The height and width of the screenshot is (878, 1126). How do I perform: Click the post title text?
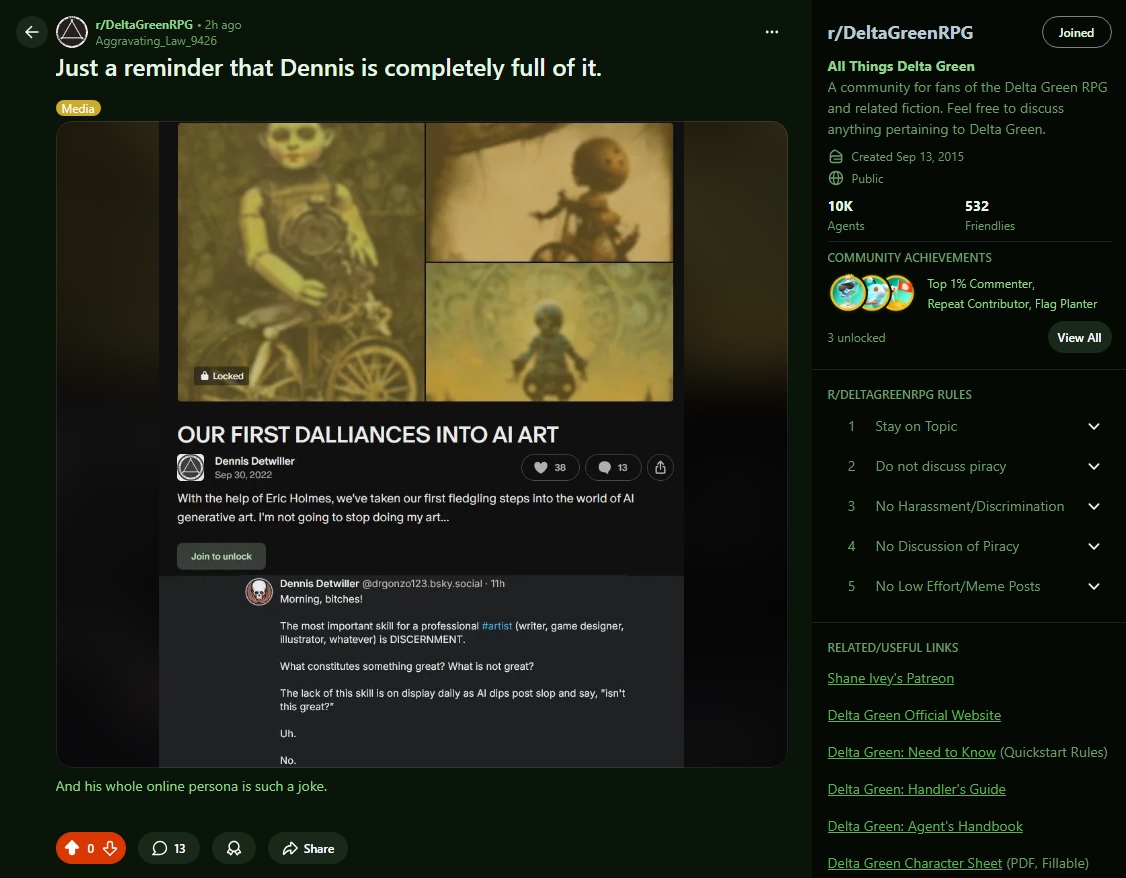click(x=328, y=68)
